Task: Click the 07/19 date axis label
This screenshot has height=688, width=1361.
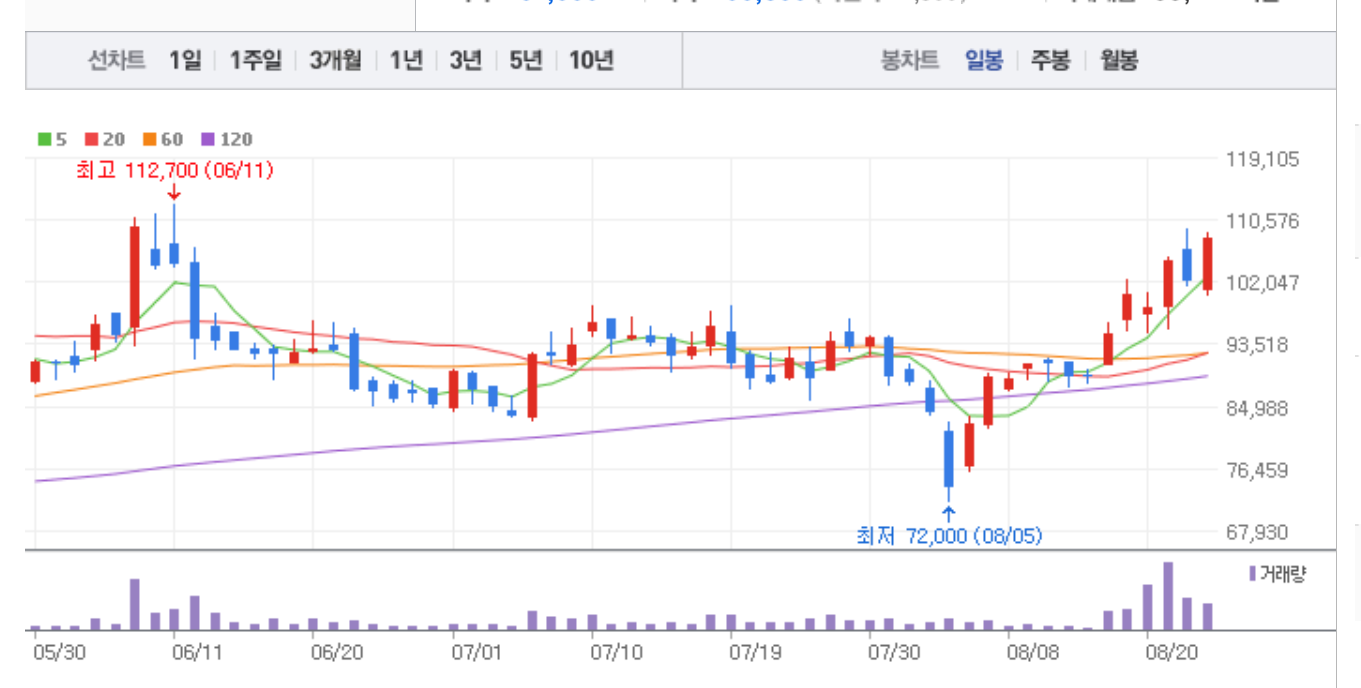Action: click(757, 652)
